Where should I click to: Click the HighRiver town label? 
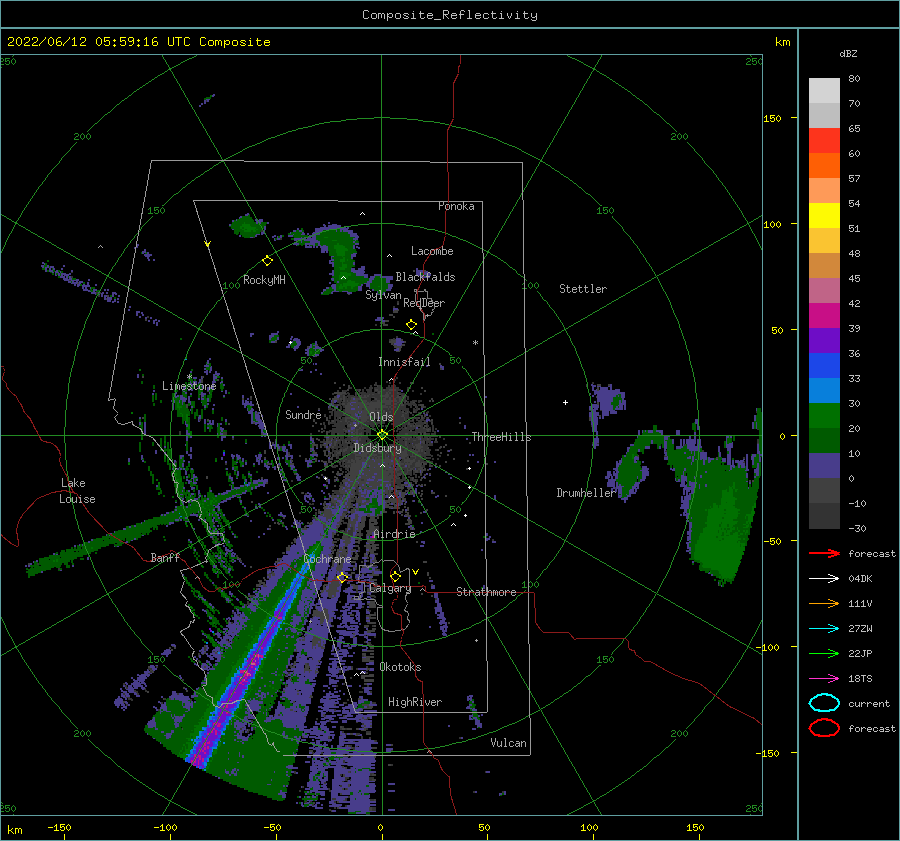point(415,702)
